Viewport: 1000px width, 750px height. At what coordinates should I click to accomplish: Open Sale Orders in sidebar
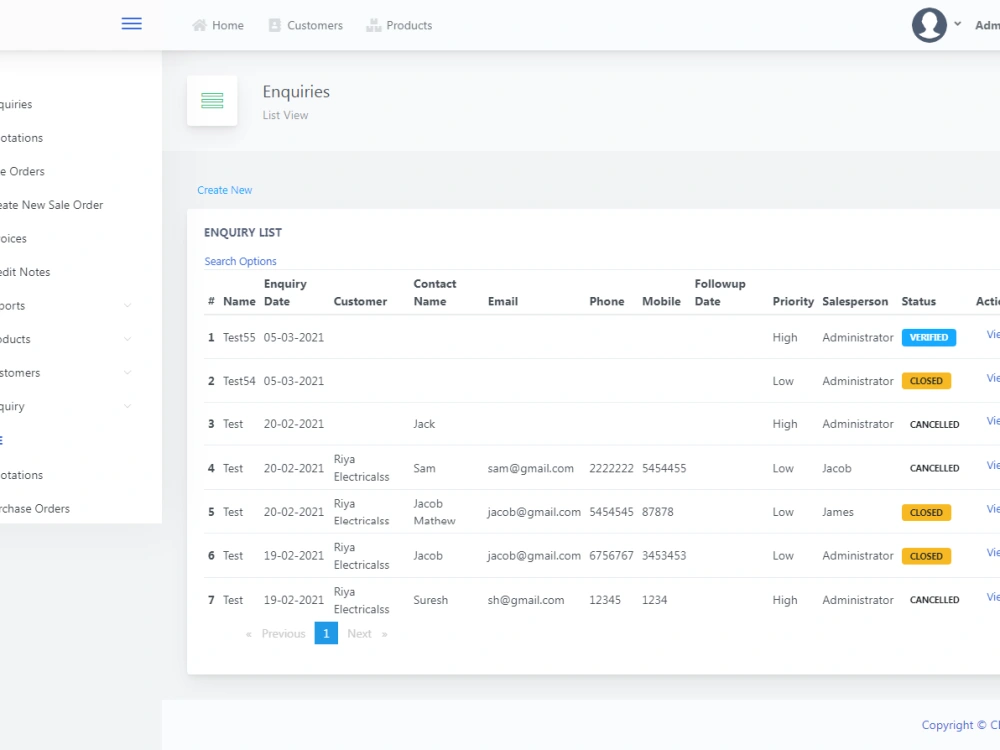pos(22,172)
